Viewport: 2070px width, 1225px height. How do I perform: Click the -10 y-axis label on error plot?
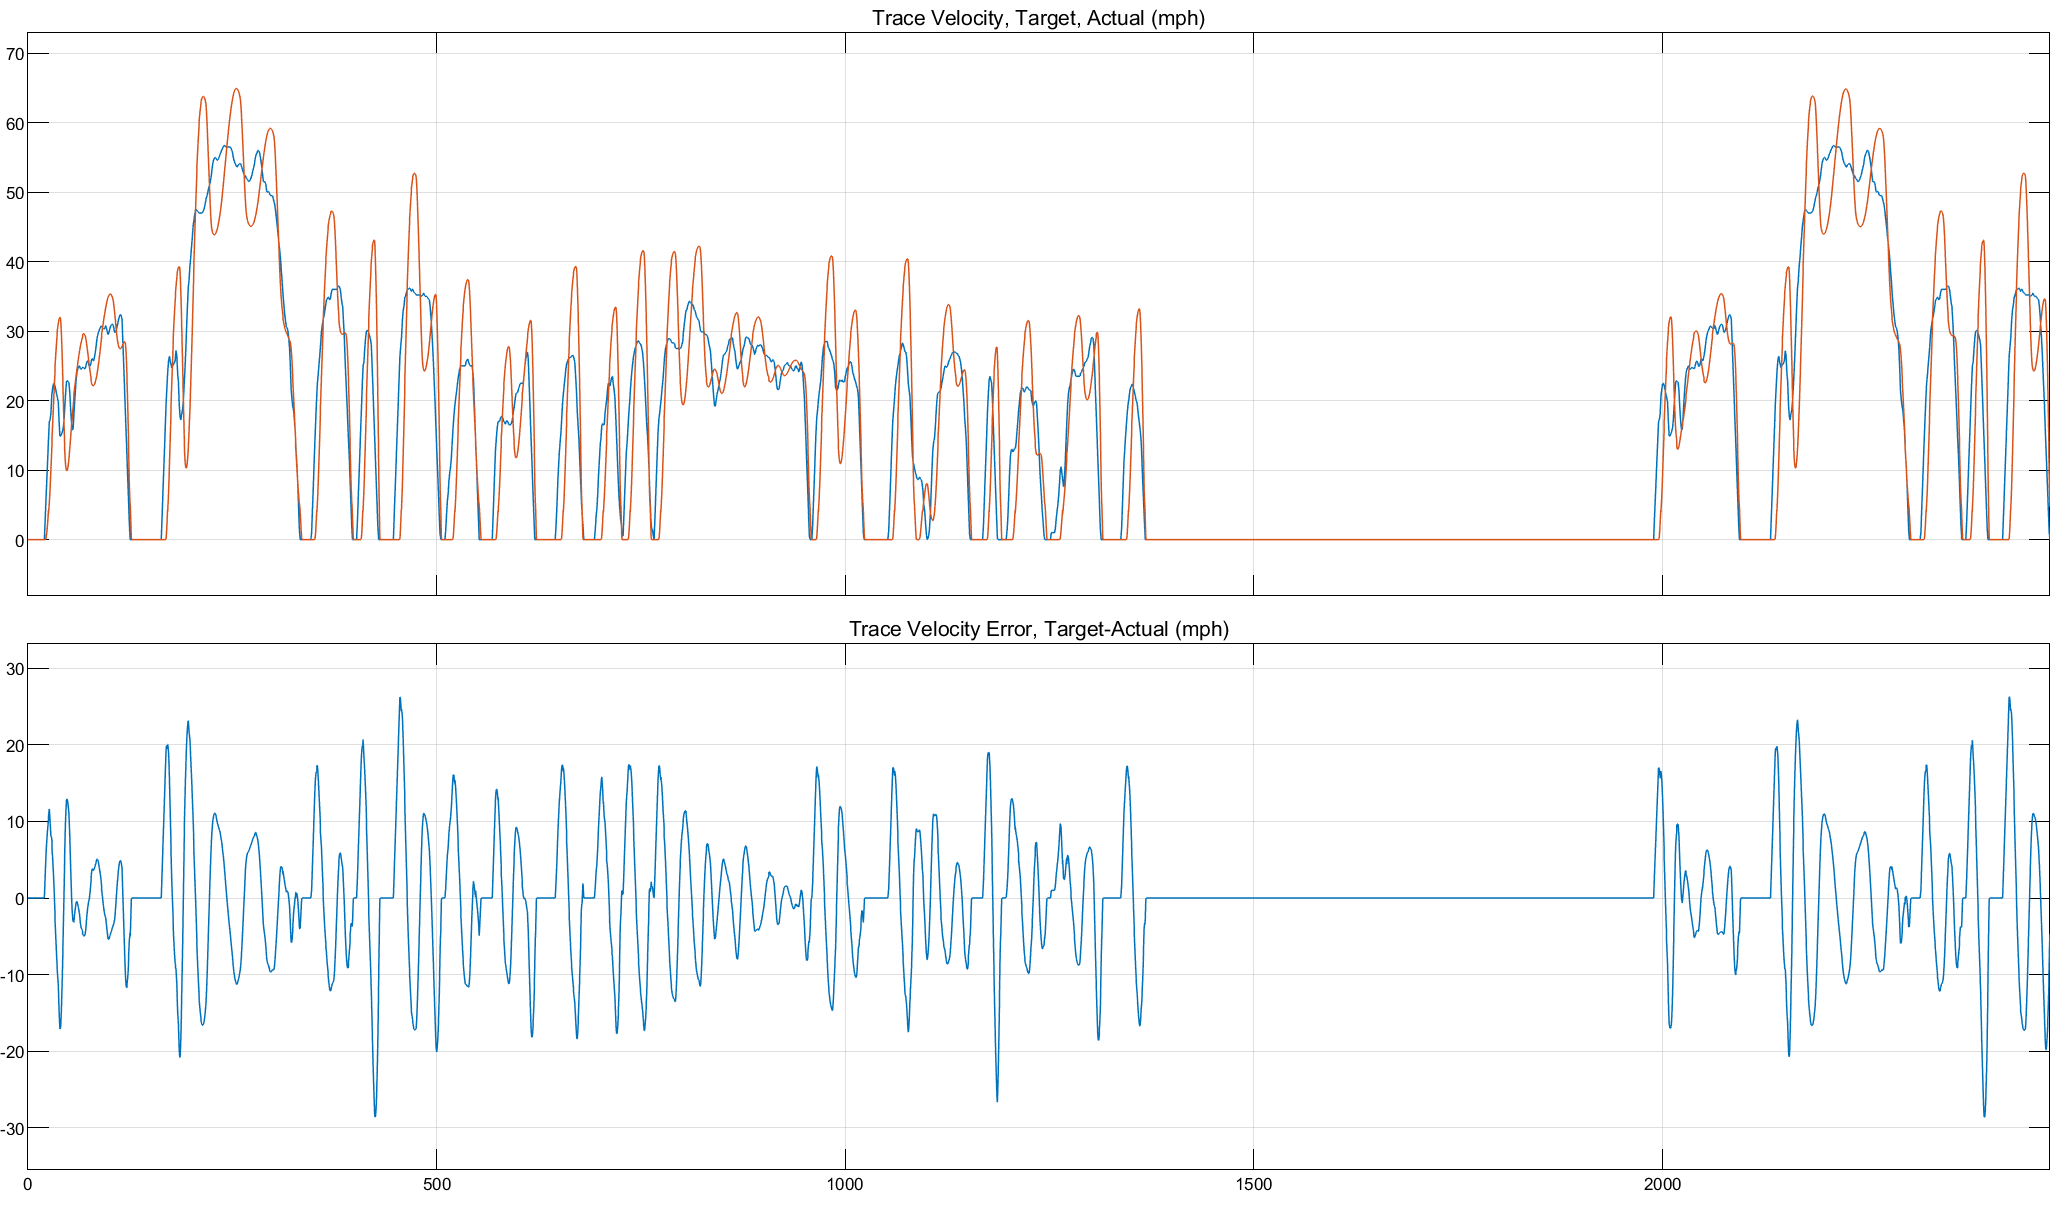point(12,975)
